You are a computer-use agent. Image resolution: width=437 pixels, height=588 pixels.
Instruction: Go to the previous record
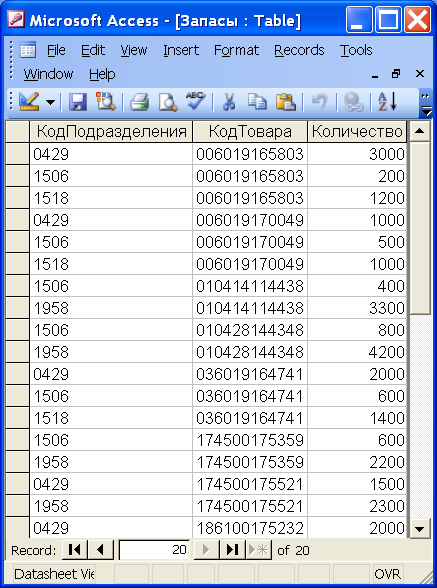[x=101, y=550]
